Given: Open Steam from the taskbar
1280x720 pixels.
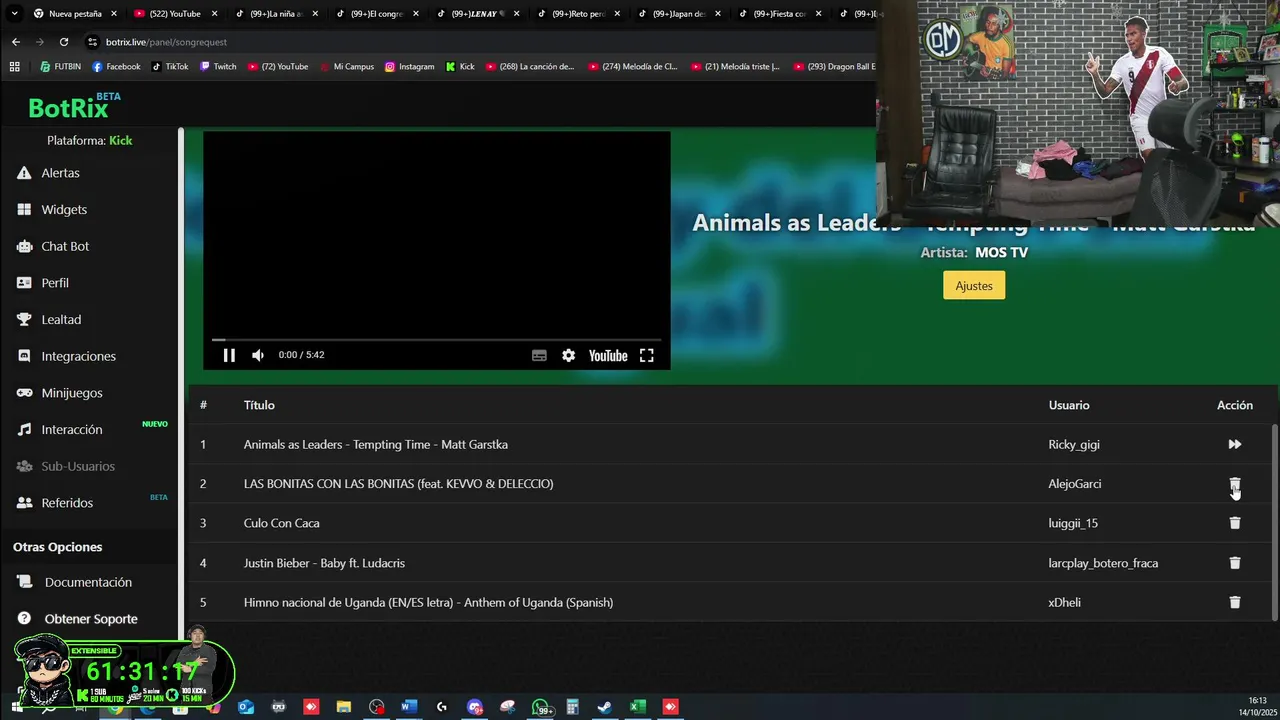Looking at the screenshot, I should tap(605, 707).
